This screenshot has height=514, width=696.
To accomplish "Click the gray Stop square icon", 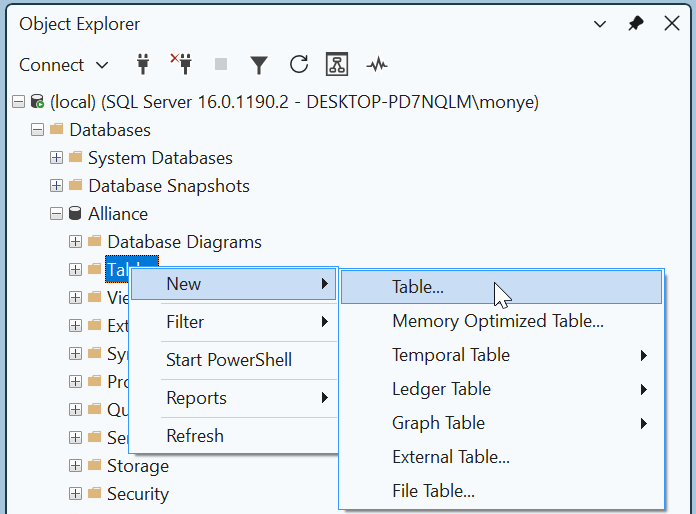I will 221,64.
